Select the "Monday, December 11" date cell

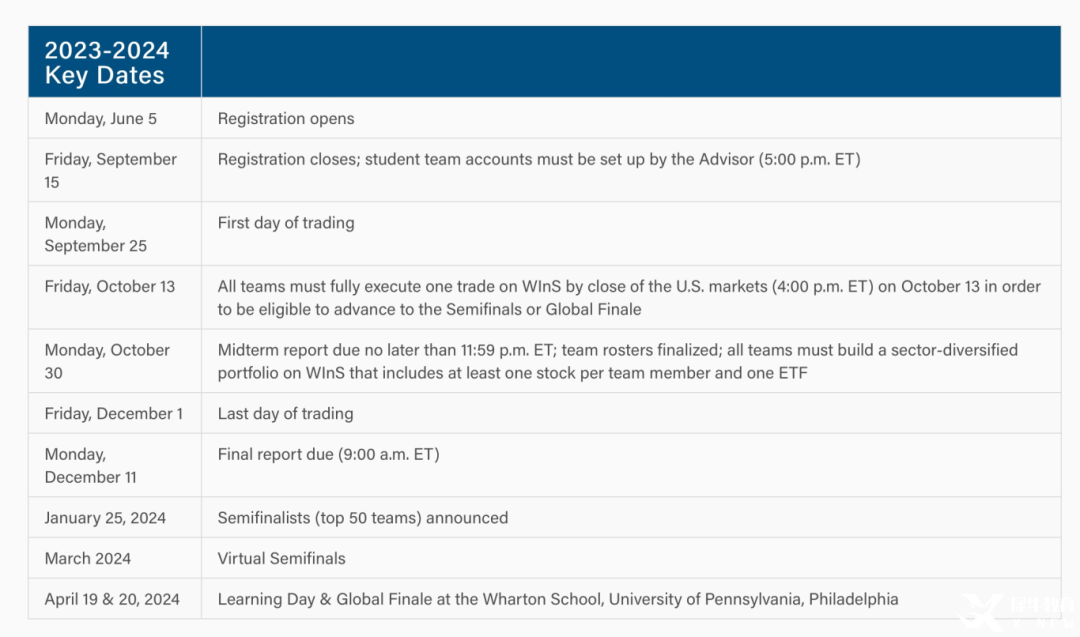pyautogui.click(x=91, y=466)
